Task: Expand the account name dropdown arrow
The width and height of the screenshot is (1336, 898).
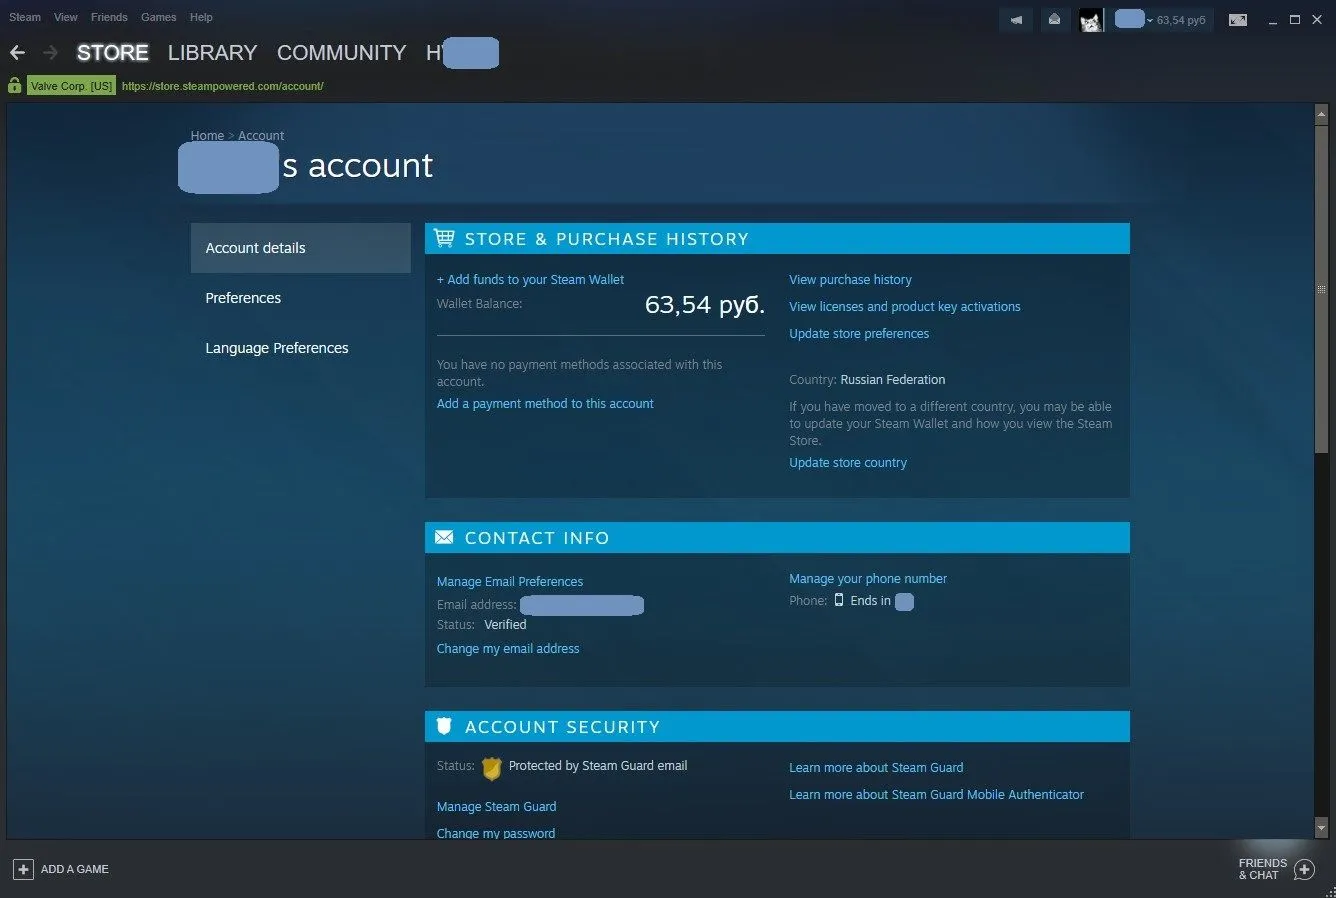Action: 1150,21
